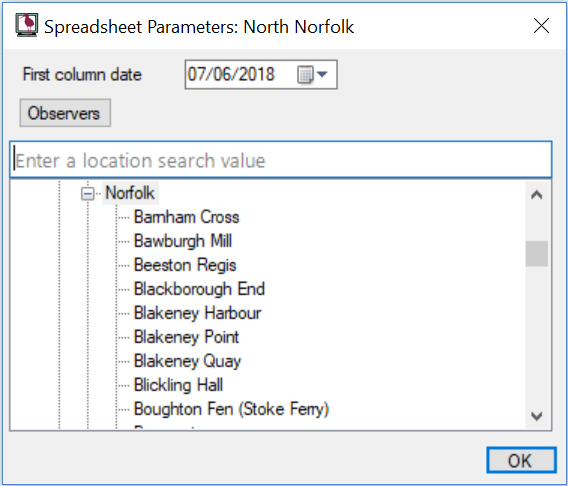Select Barnham Cross location
568x486 pixels.
[x=187, y=217]
